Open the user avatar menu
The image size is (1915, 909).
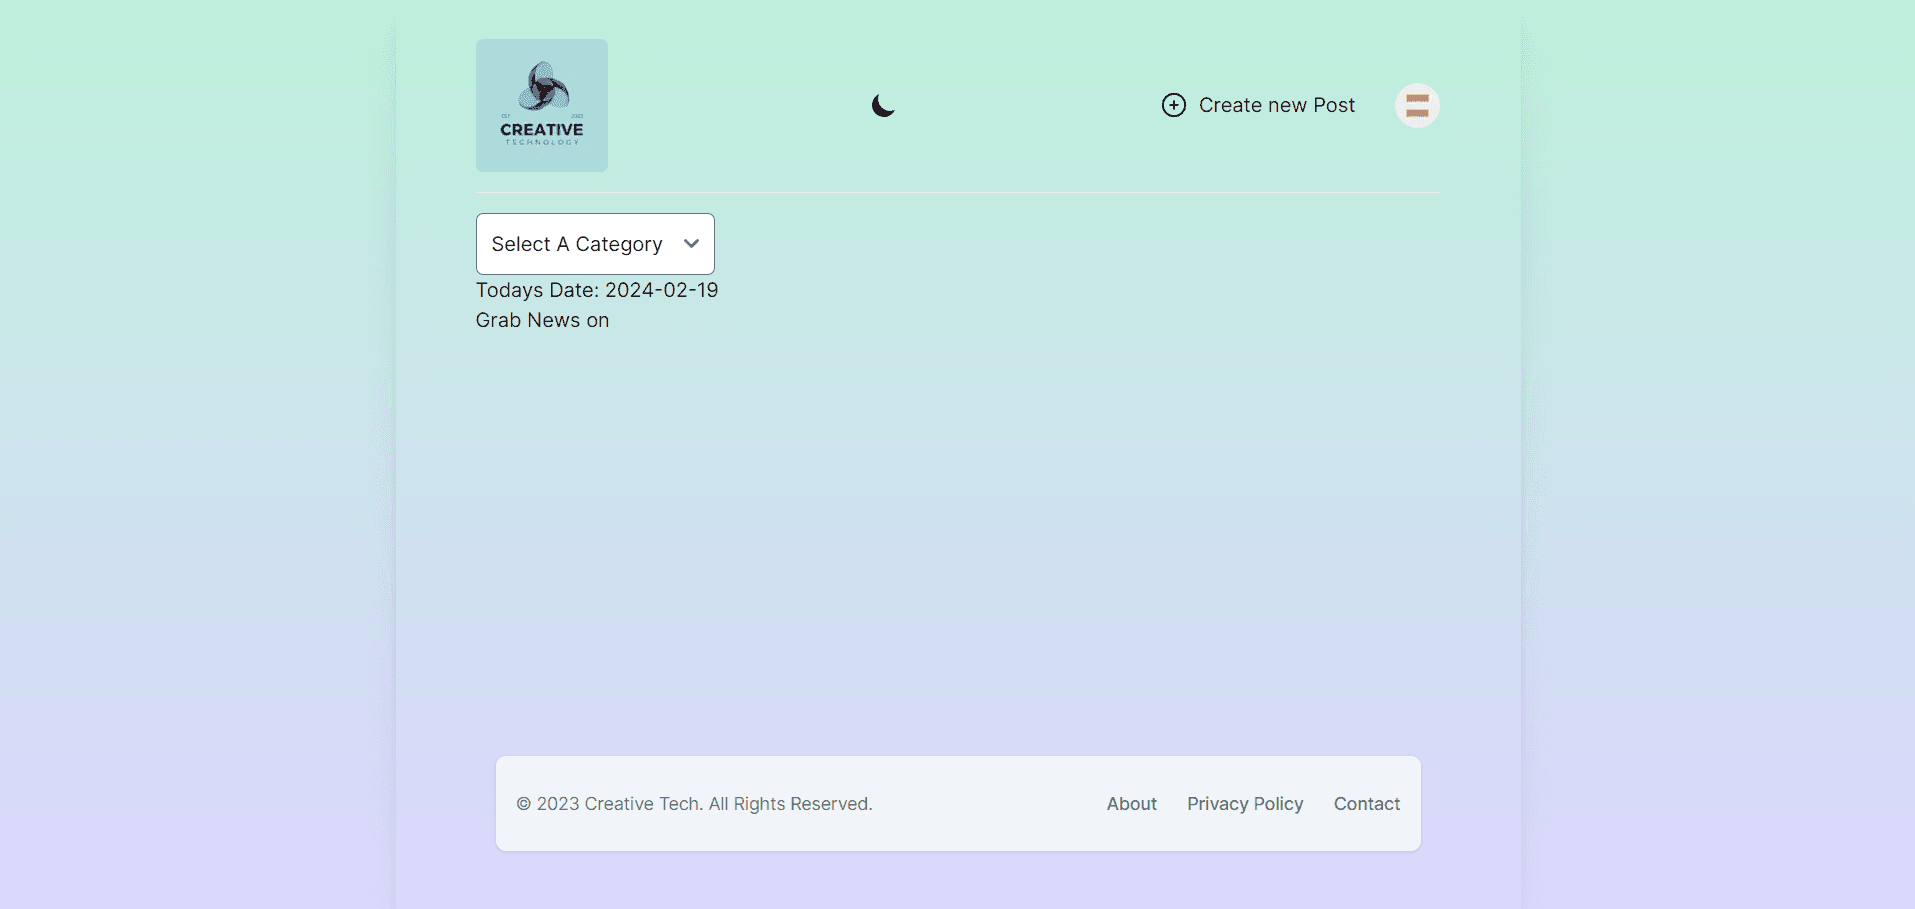point(1416,105)
